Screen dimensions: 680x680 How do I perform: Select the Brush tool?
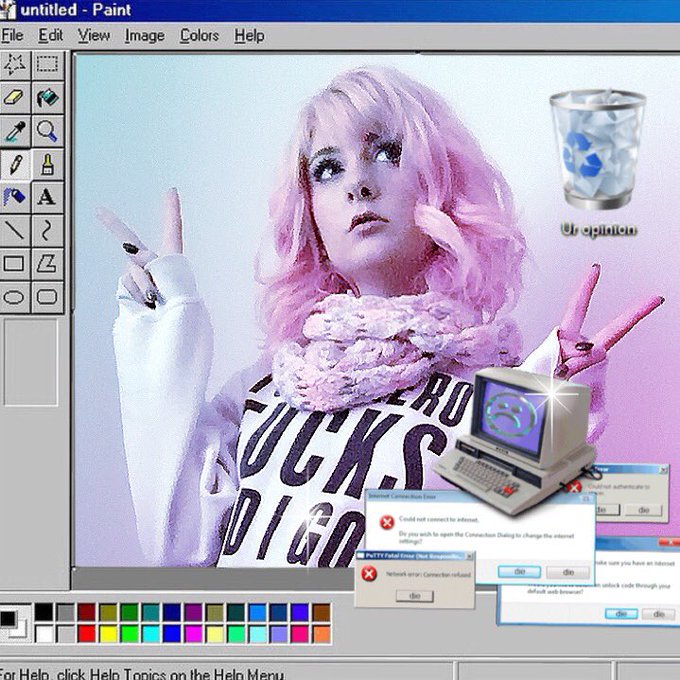(47, 164)
